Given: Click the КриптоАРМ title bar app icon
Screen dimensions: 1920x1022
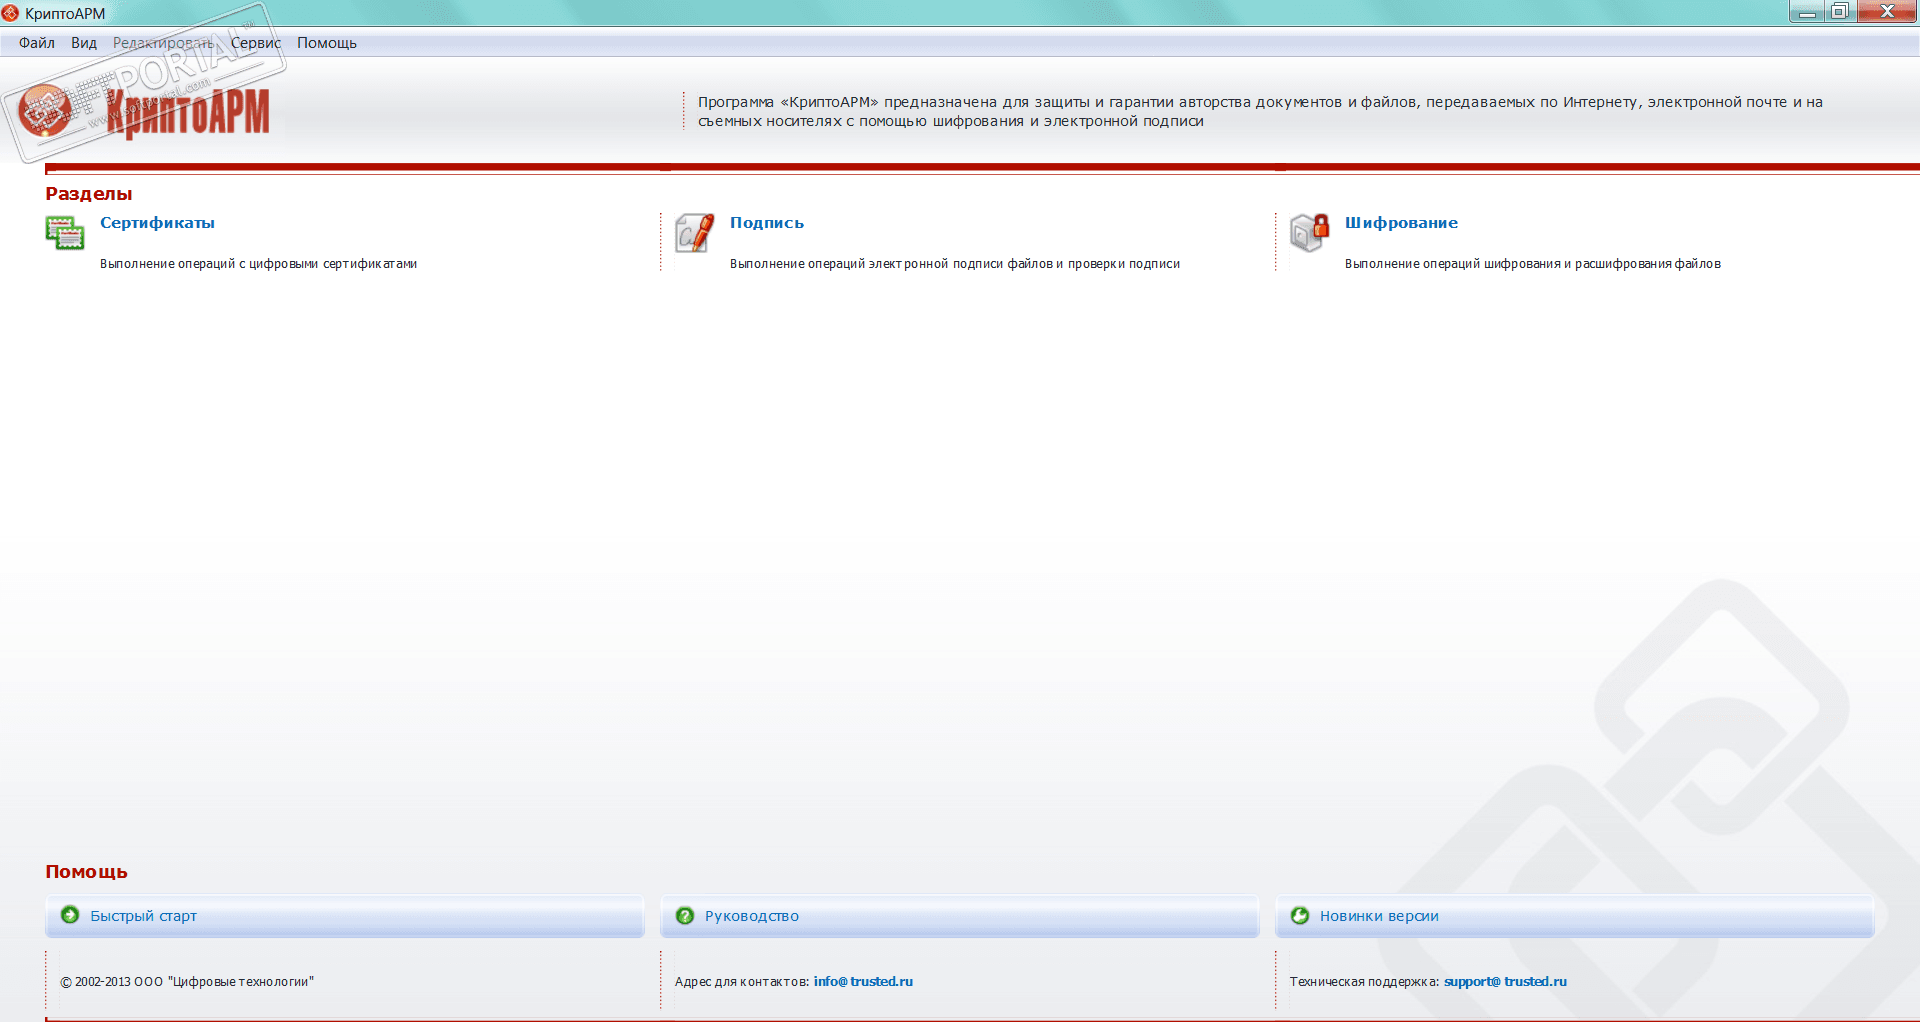Looking at the screenshot, I should click(11, 13).
